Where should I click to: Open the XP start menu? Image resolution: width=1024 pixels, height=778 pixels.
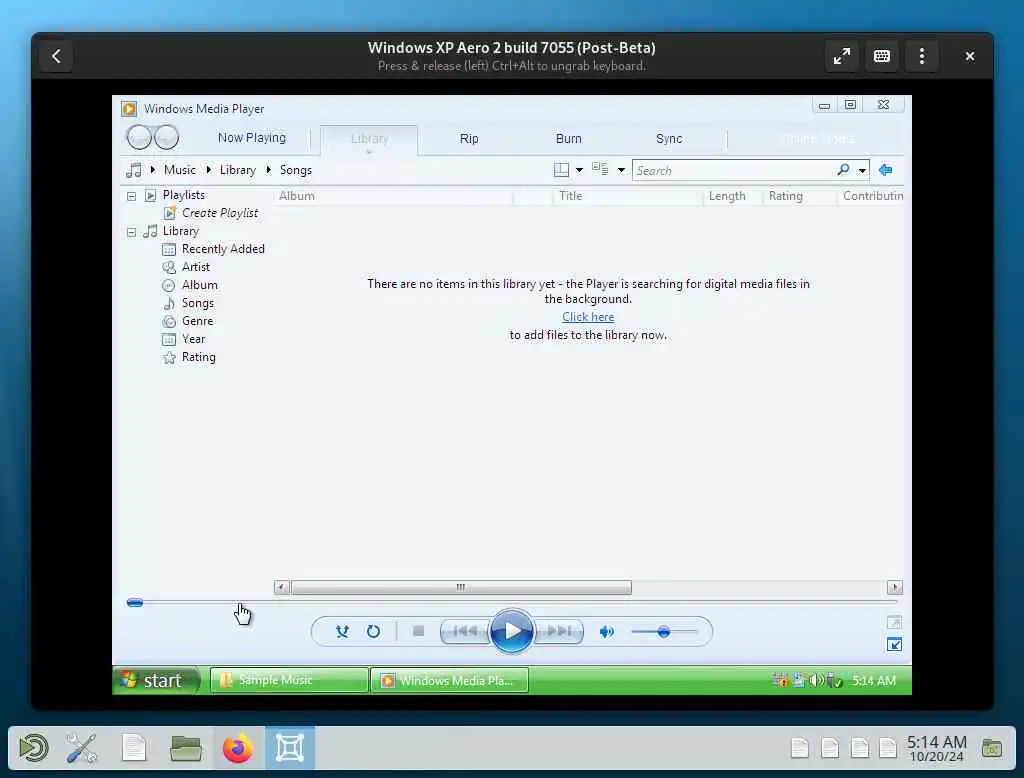[156, 680]
